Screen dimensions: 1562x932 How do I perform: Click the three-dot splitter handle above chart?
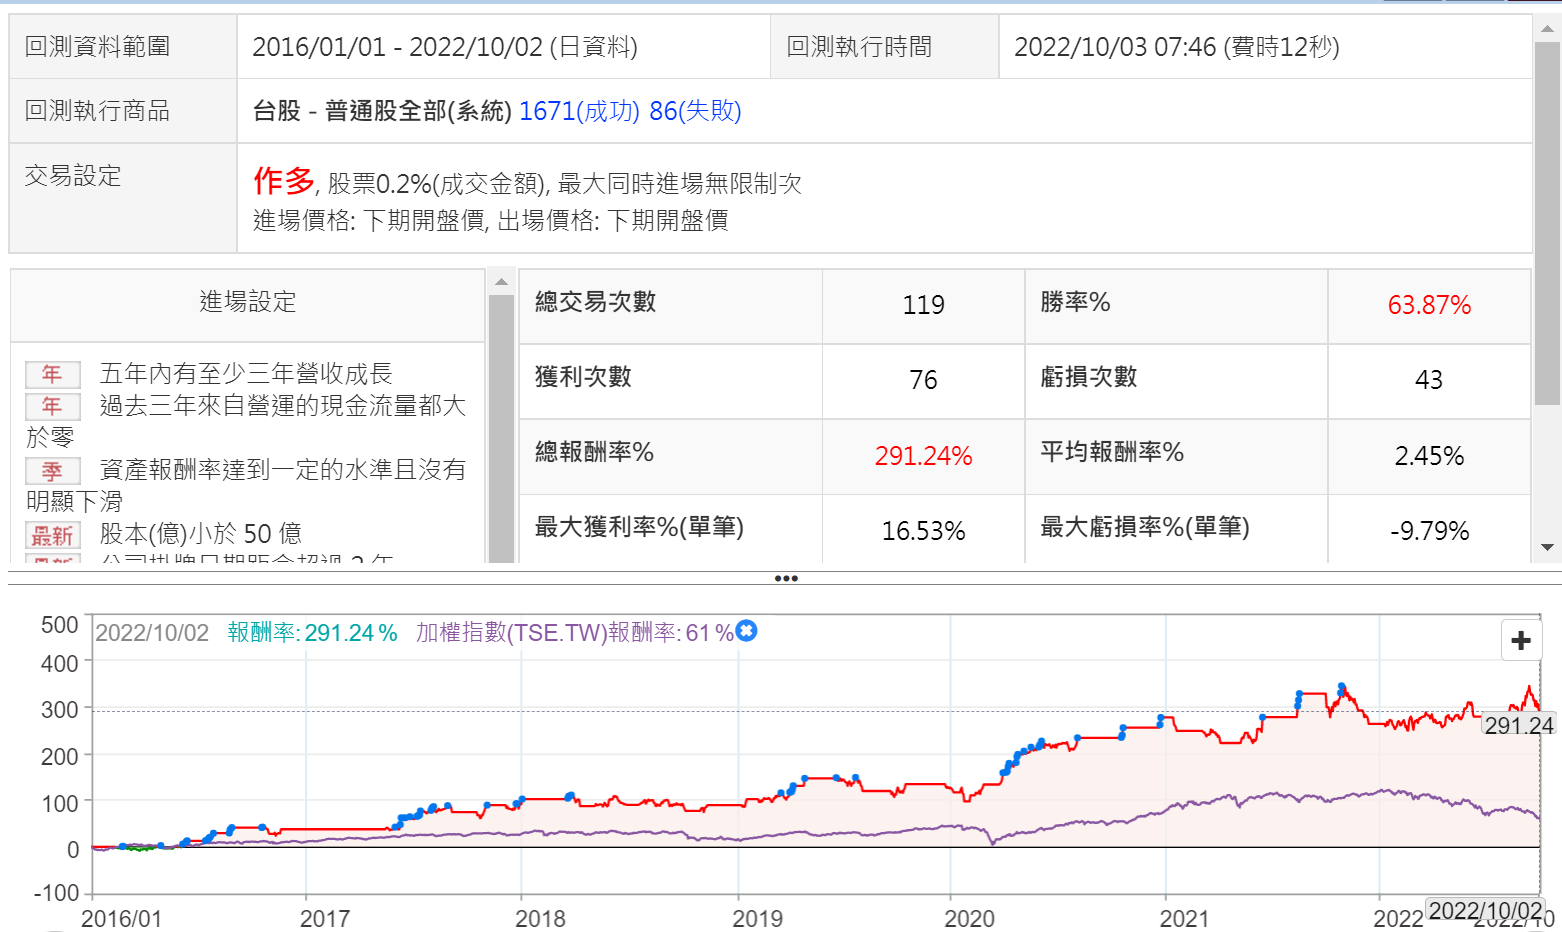(786, 578)
